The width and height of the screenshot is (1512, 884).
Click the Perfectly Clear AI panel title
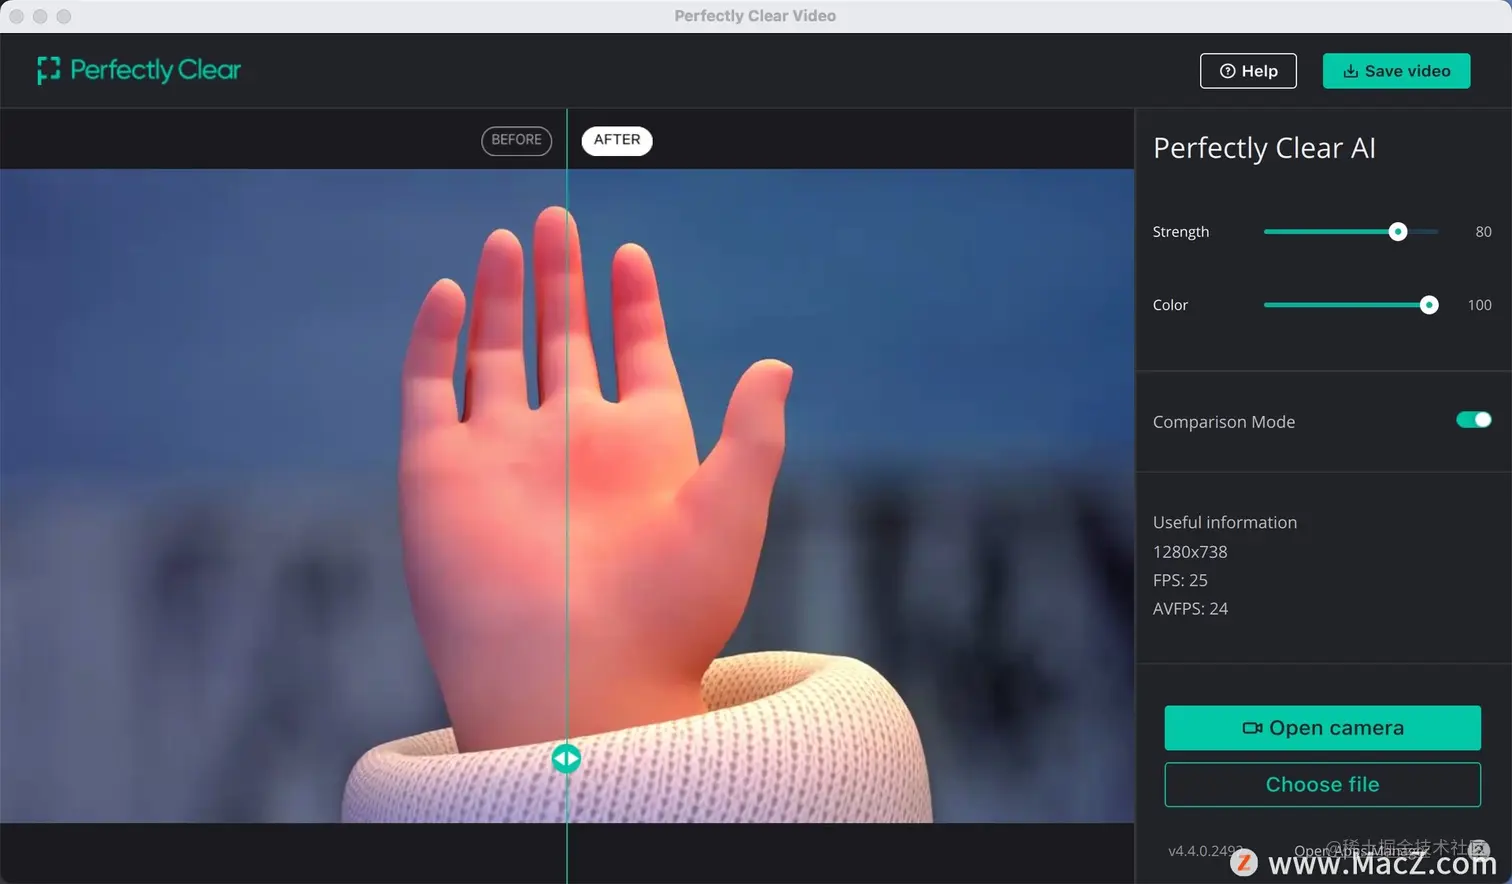click(x=1264, y=148)
